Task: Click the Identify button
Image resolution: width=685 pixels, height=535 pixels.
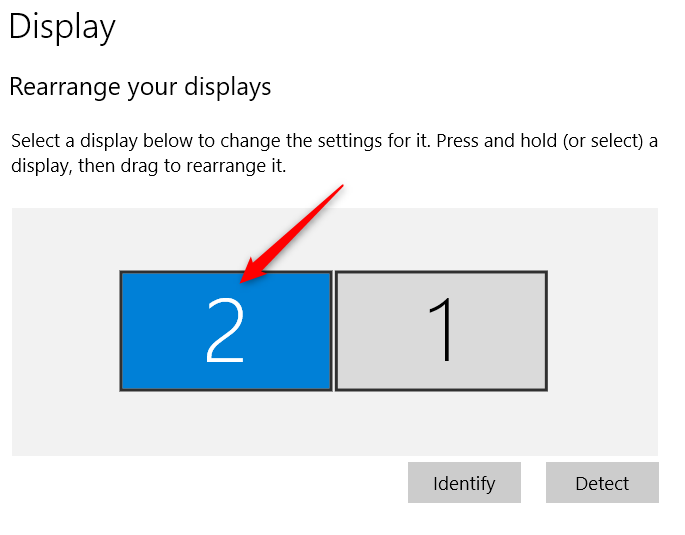Action: tap(464, 483)
